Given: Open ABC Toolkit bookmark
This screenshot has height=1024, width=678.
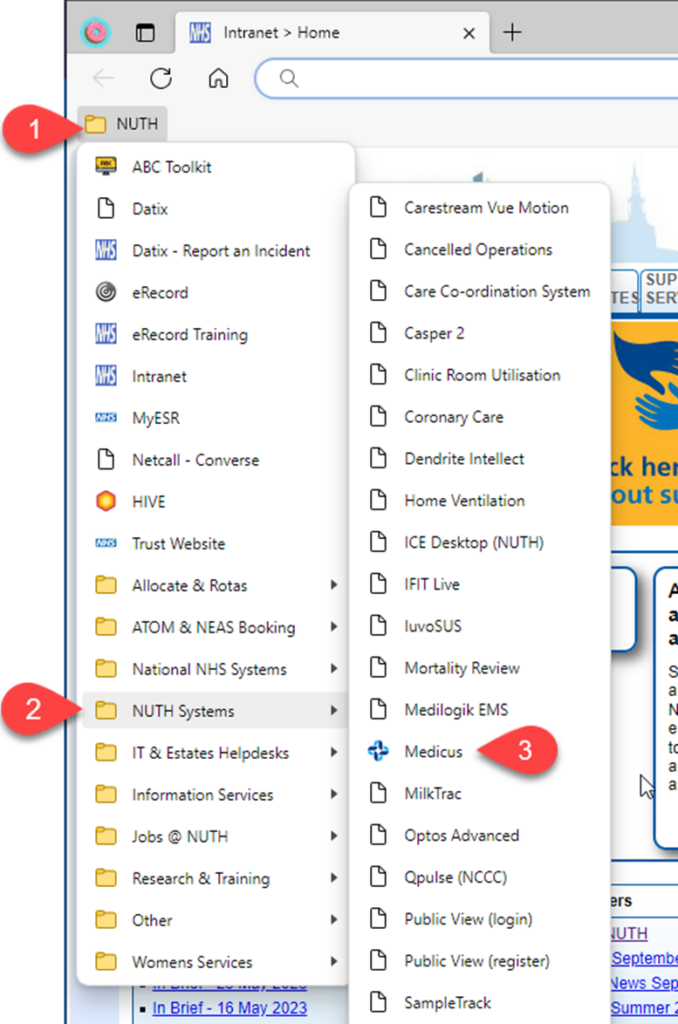Looking at the screenshot, I should point(216,167).
